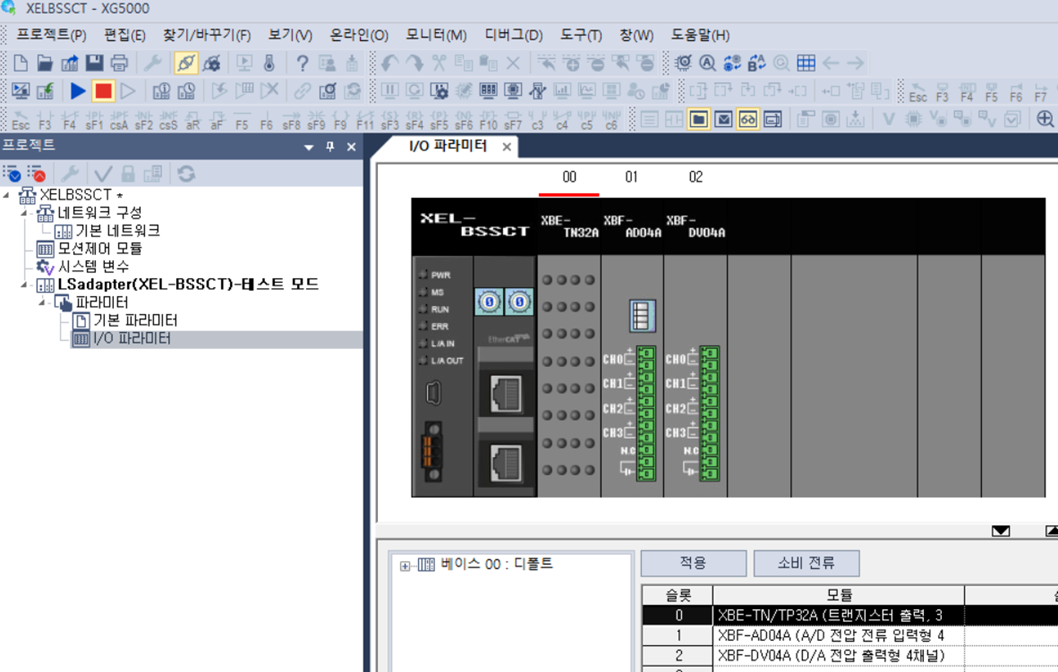Click the question mark help icon
The image size is (1058, 672).
tap(302, 63)
